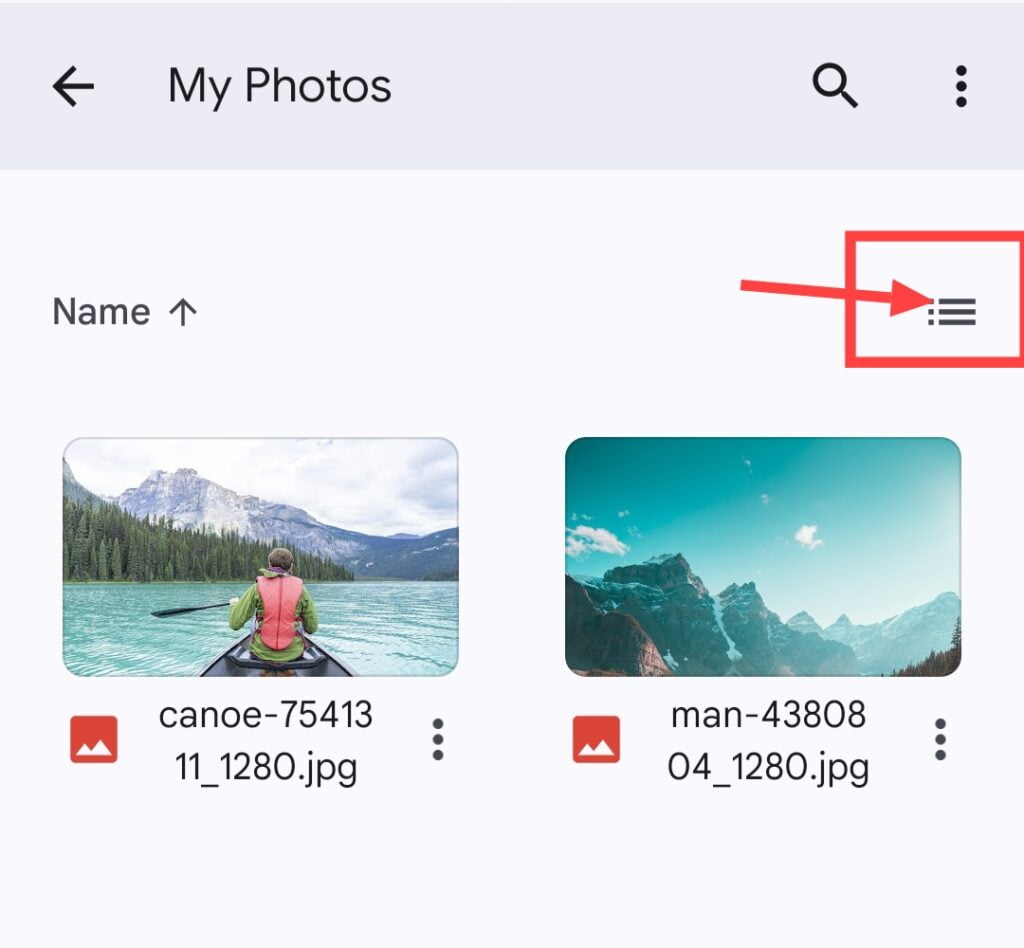Open search with the magnifier icon
Viewport: 1024px width, 948px height.
coord(835,86)
